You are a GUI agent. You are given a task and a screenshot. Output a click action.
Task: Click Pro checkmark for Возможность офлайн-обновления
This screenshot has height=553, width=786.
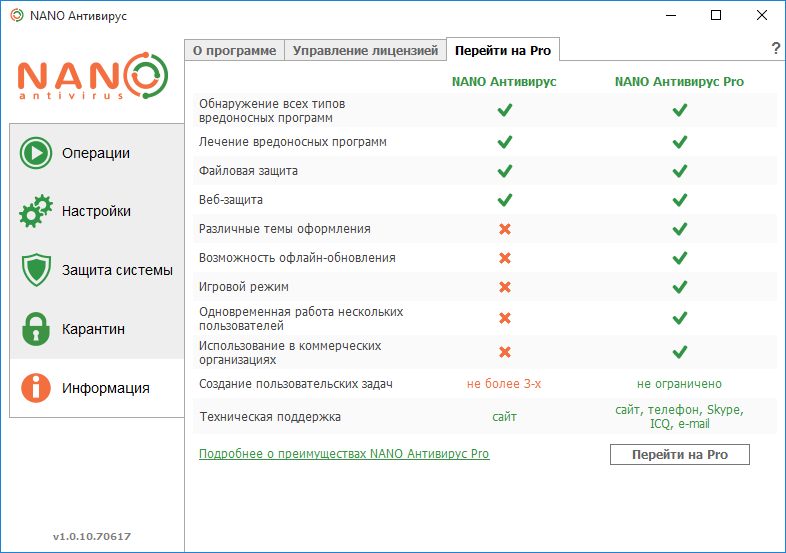click(680, 258)
